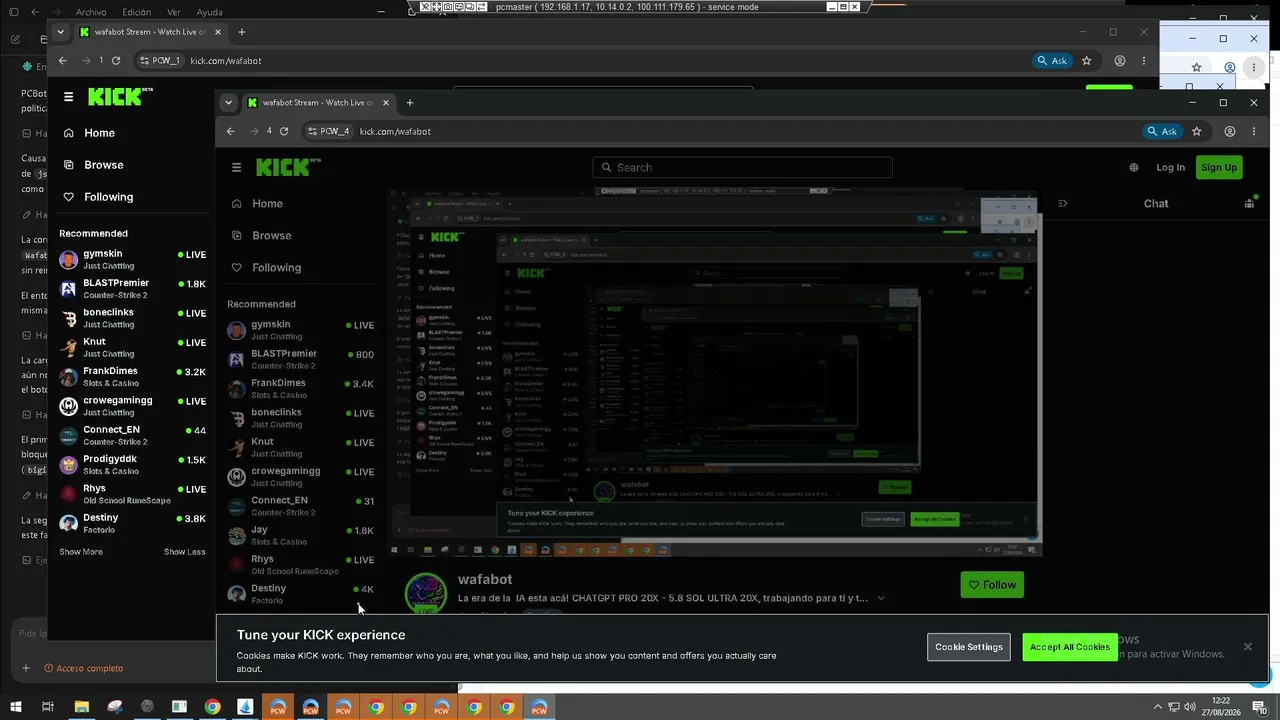Viewport: 1280px width, 720px height.
Task: Open Connect_EN channel in the front window list
Action: (300, 506)
